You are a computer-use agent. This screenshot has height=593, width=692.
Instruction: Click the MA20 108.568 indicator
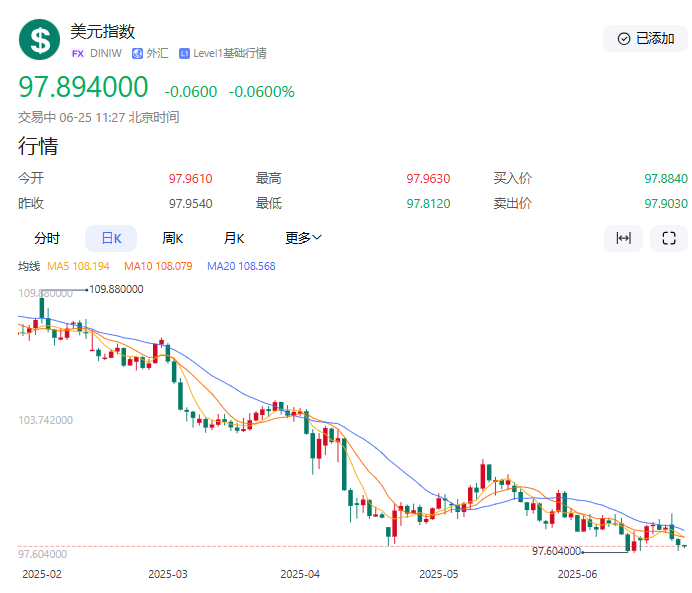[241, 266]
